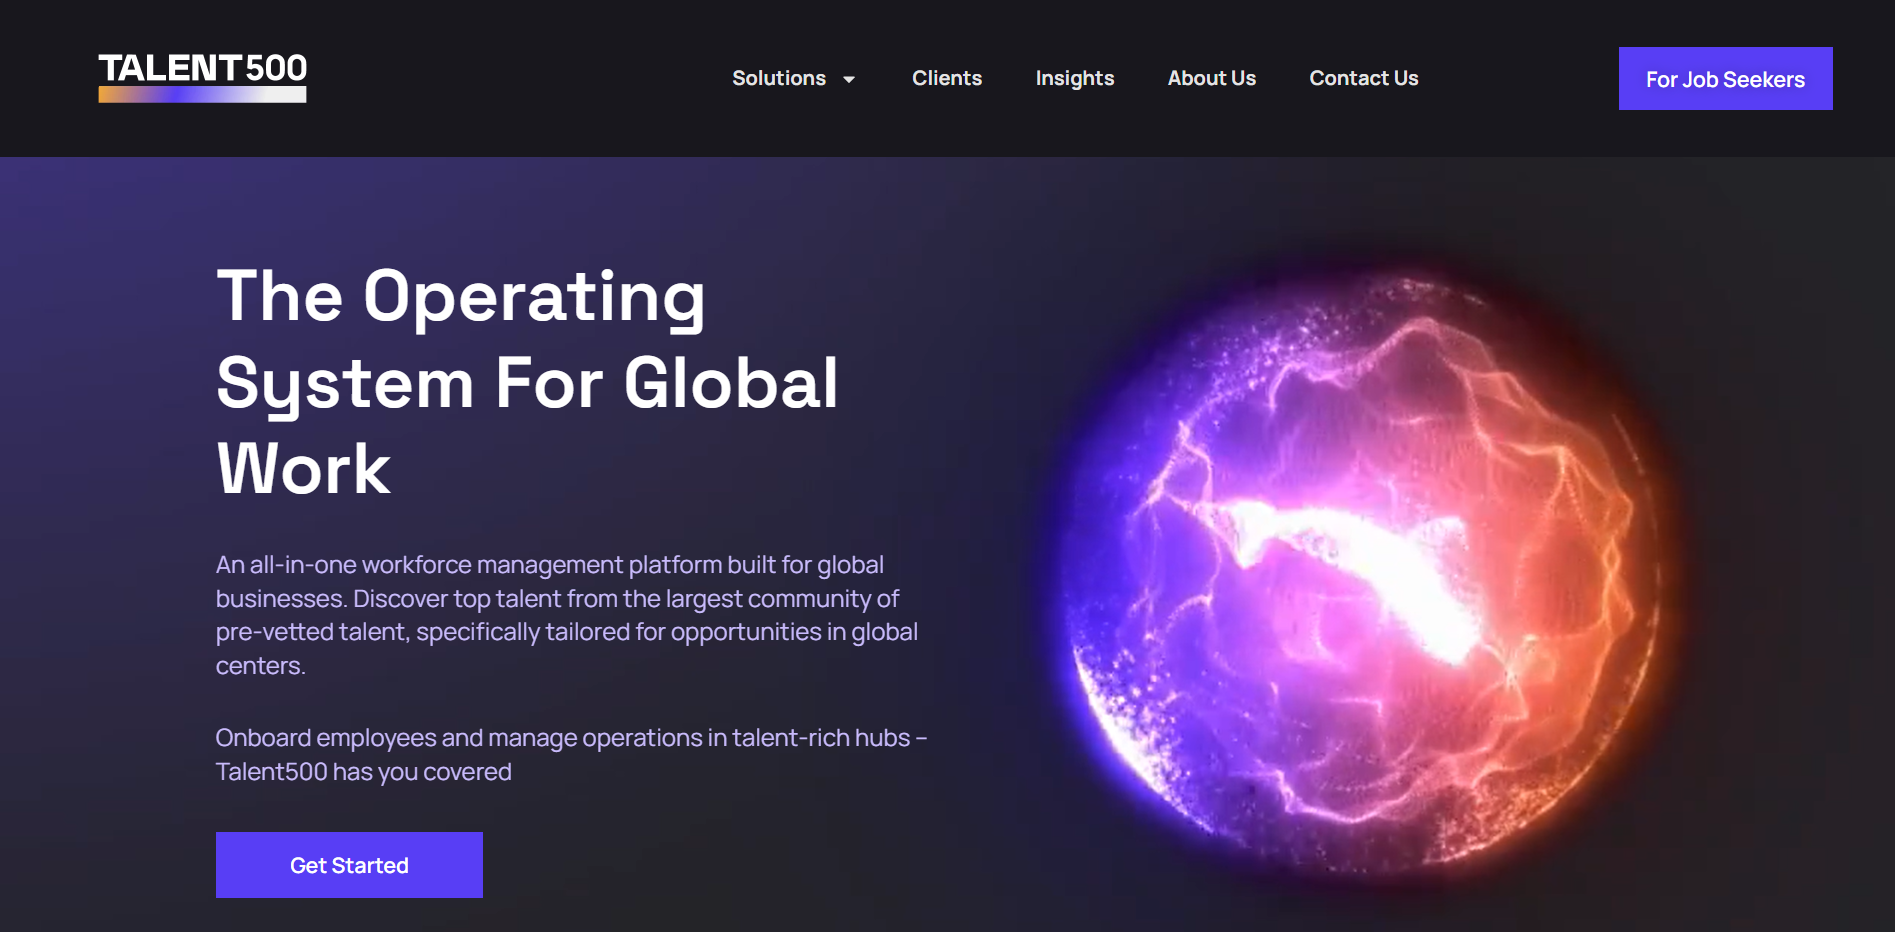Click the "The Operating" headline line
Image resolution: width=1895 pixels, height=932 pixels.
coord(461,297)
